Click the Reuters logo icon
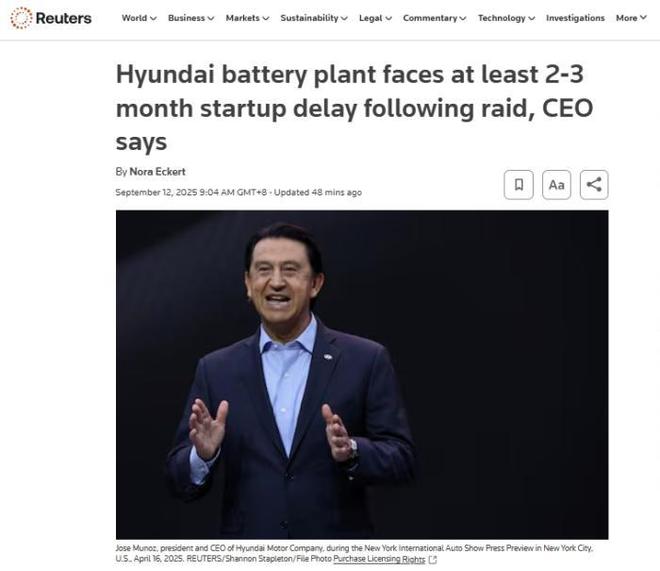This screenshot has height=571, width=660. 20,18
